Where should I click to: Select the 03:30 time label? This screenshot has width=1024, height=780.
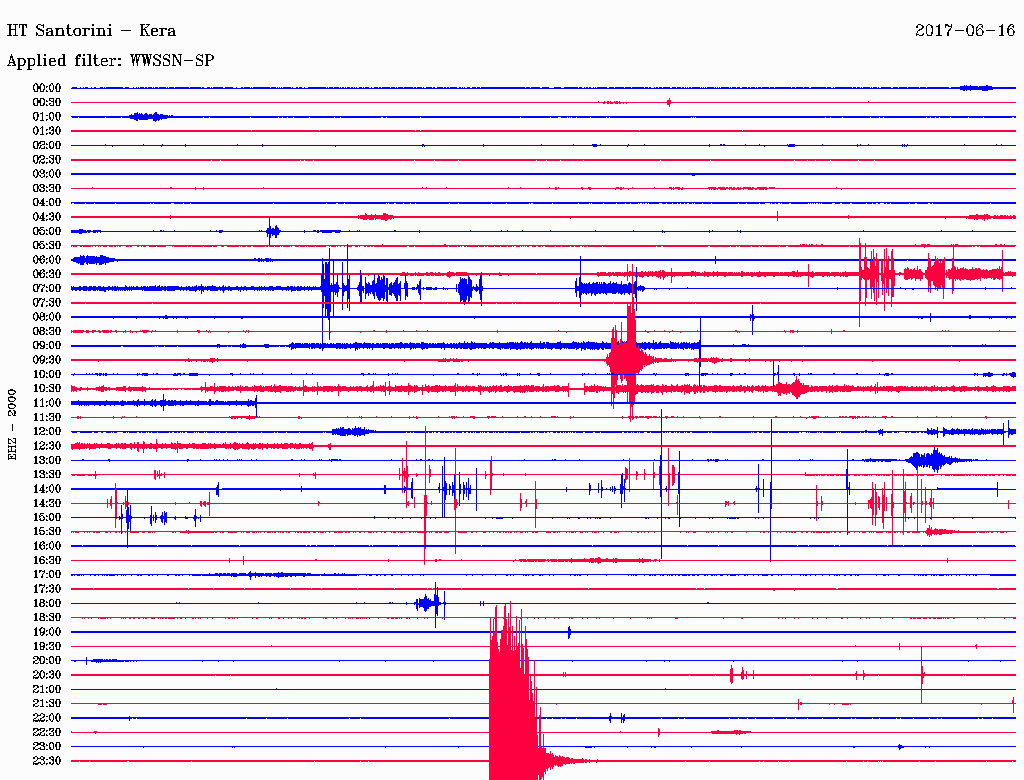pyautogui.click(x=47, y=188)
